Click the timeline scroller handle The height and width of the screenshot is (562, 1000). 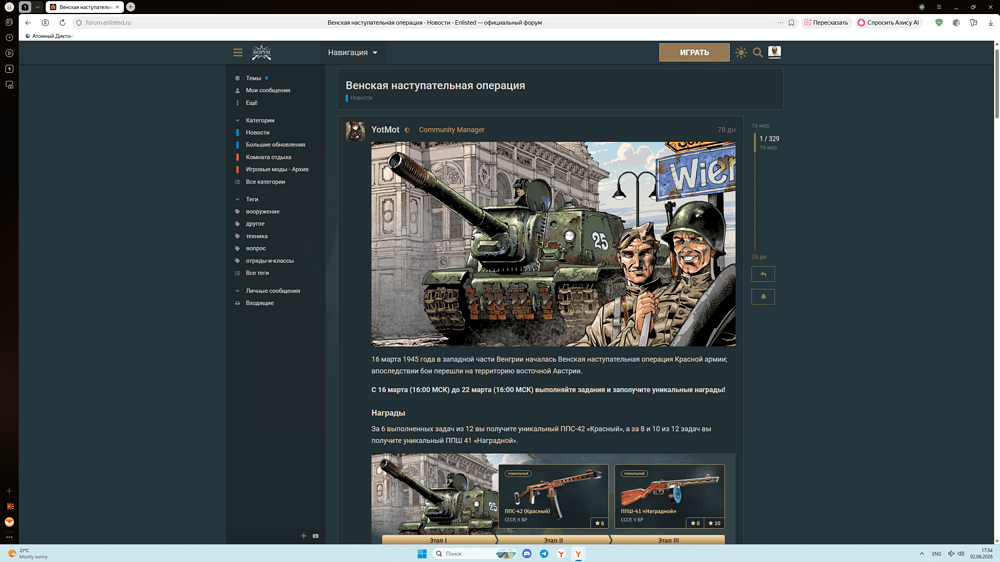click(754, 142)
